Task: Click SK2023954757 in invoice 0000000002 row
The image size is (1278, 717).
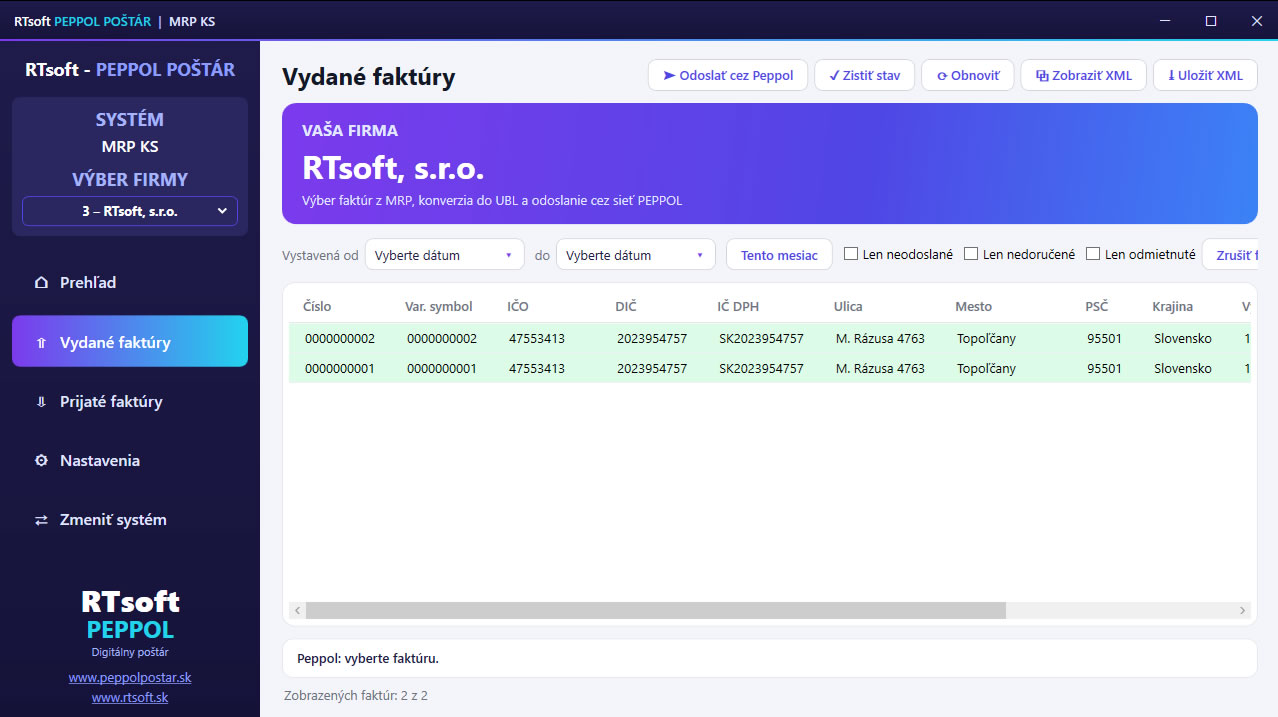Action: pos(761,338)
